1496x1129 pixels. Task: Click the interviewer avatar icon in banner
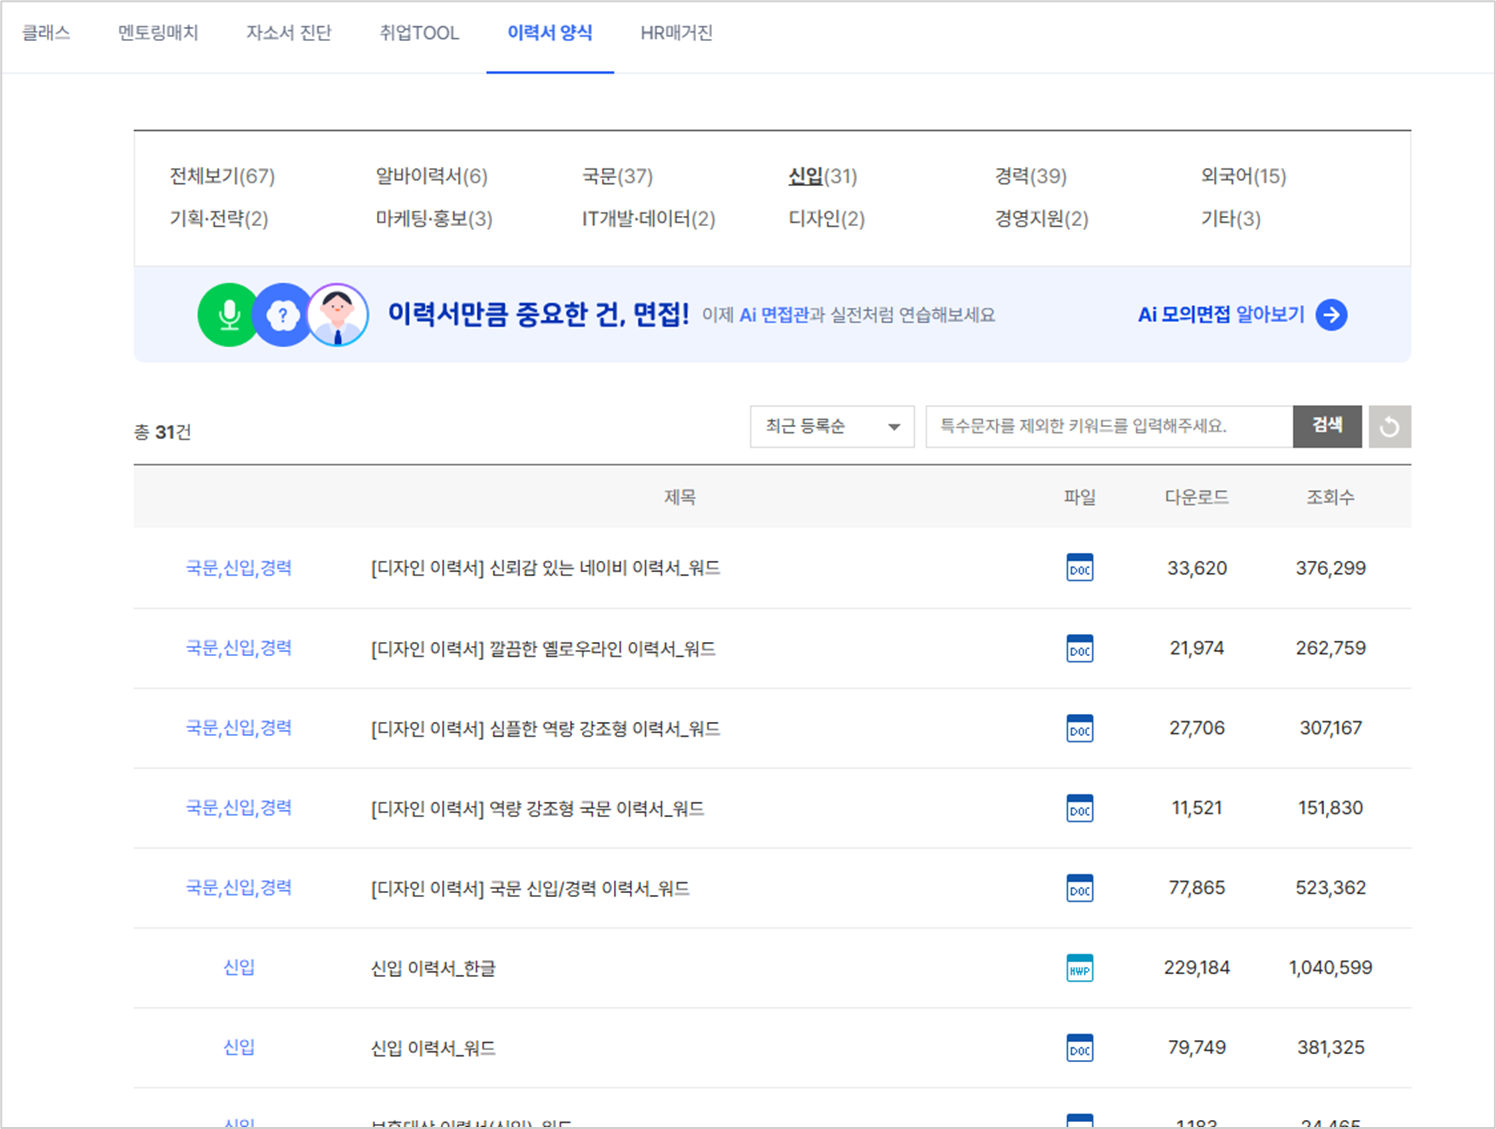[338, 315]
